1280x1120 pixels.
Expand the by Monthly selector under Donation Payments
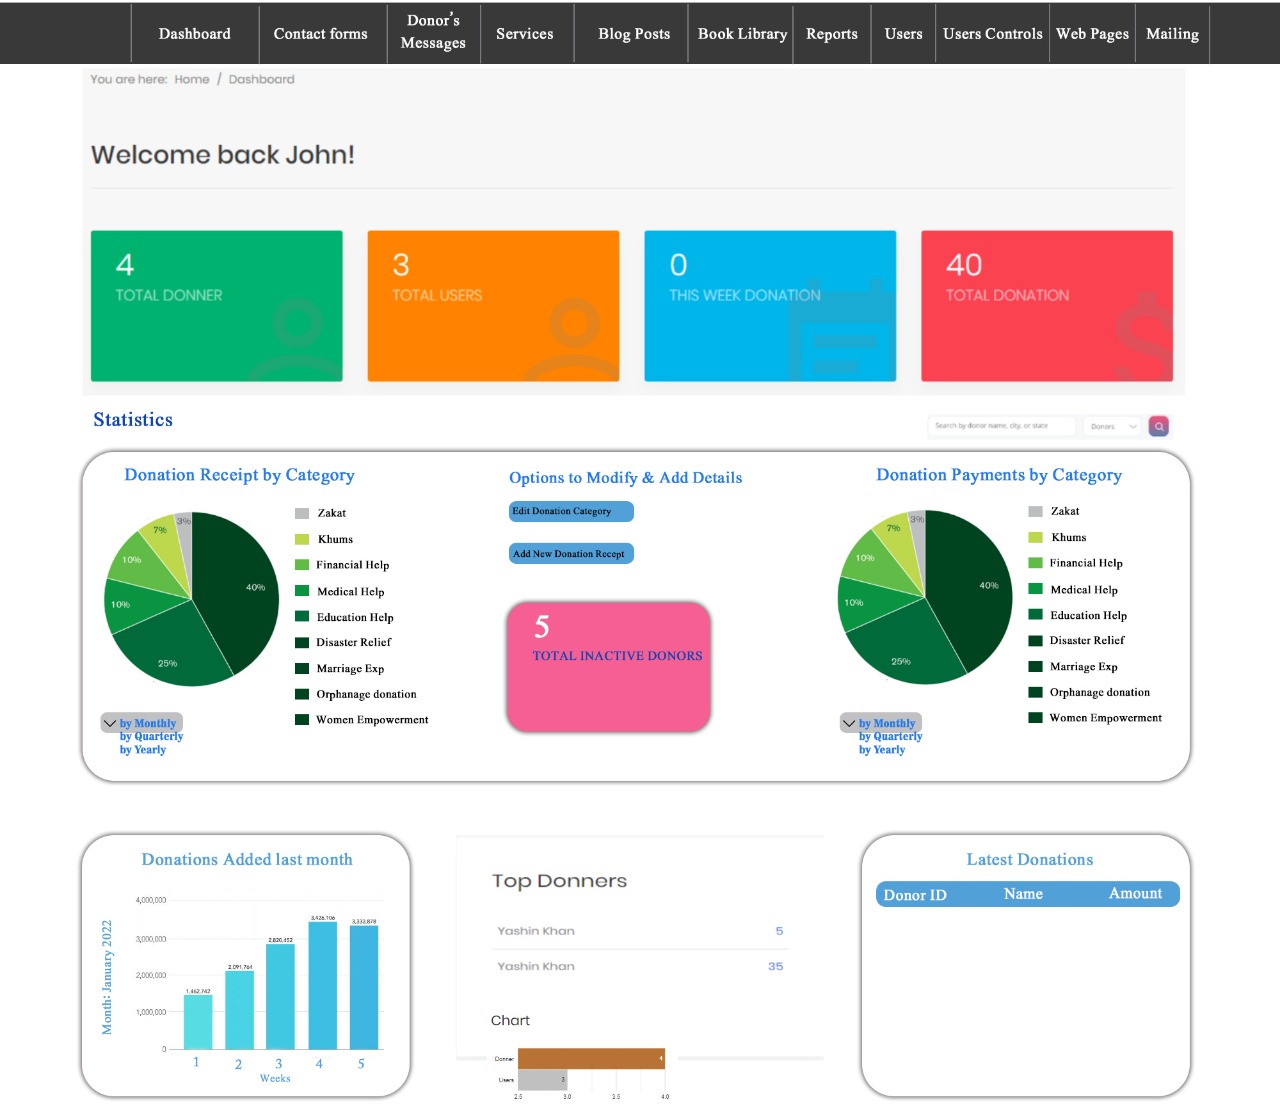tap(886, 723)
